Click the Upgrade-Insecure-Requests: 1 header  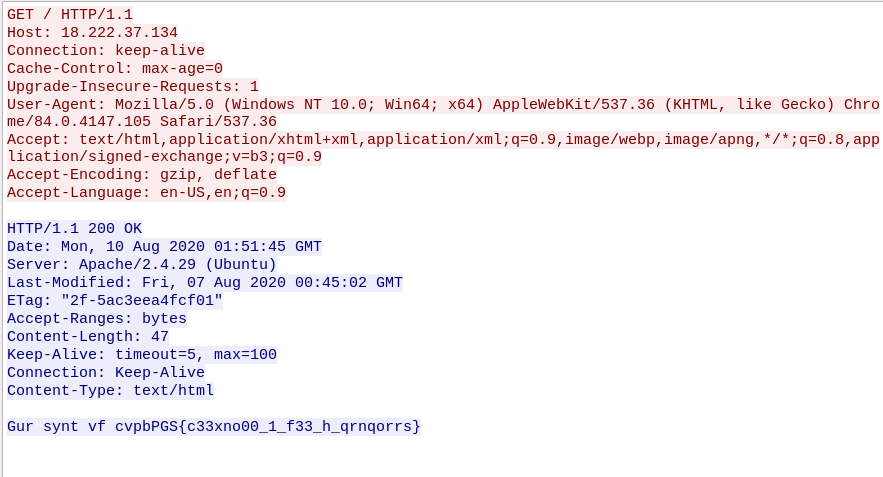coord(133,86)
